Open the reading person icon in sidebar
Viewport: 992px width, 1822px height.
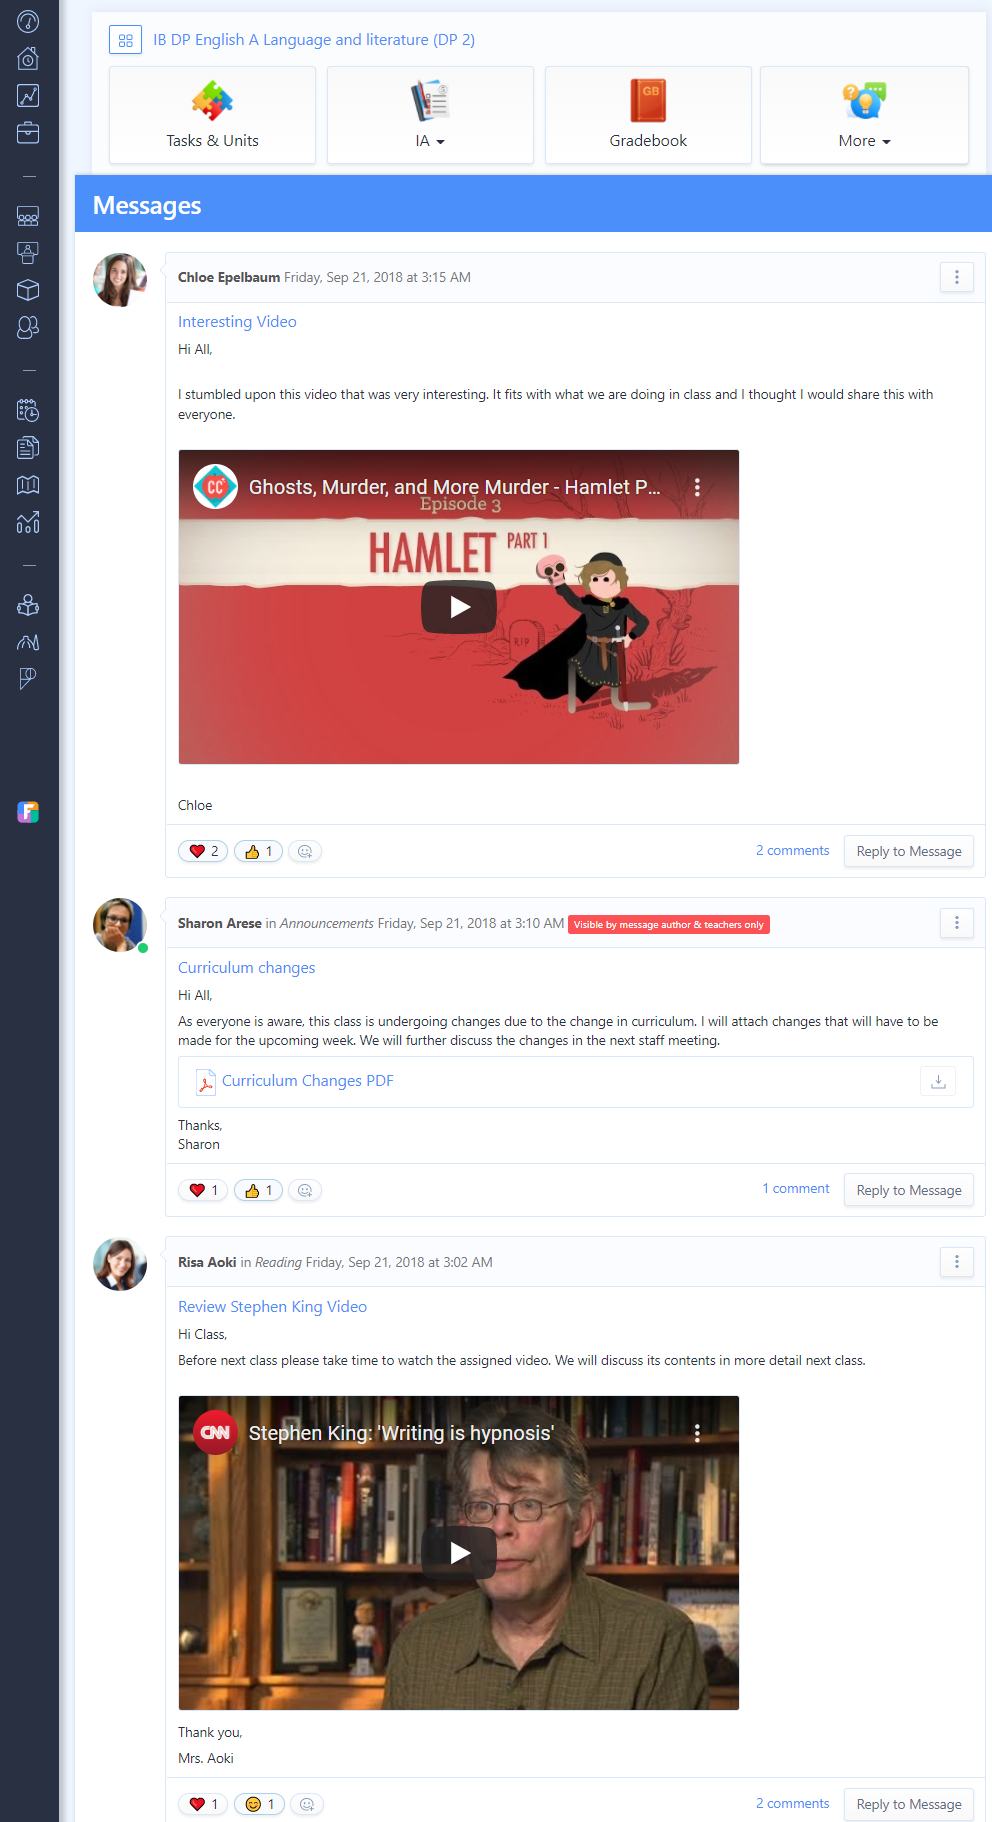point(28,605)
